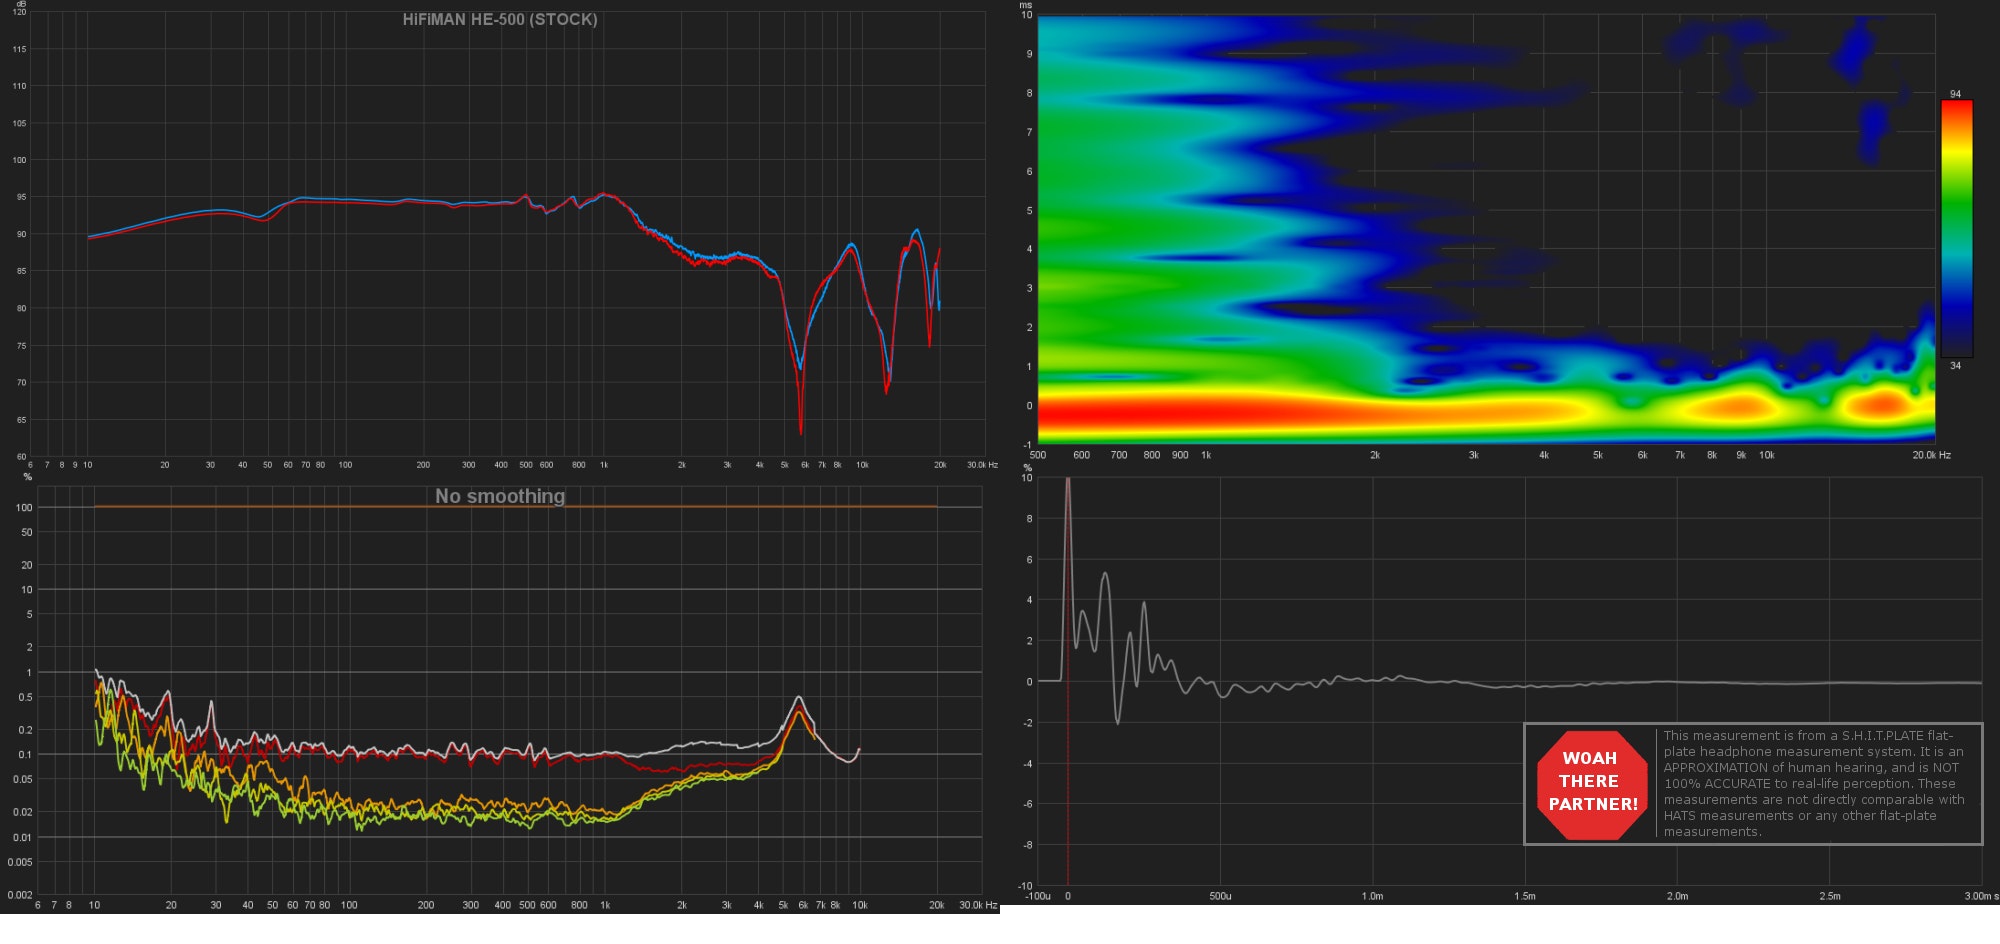
Task: Click the 34 value below the color scale
Action: pyautogui.click(x=1955, y=366)
